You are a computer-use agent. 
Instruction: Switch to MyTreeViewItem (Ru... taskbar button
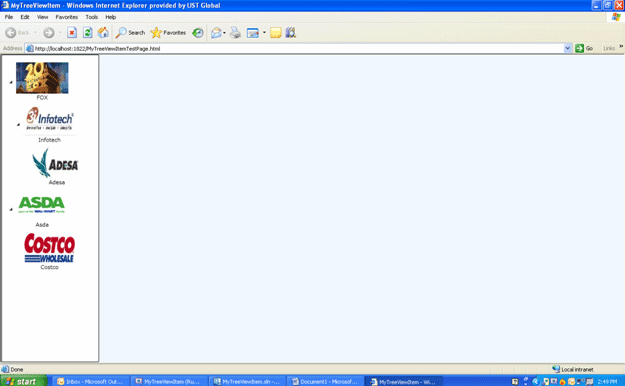pos(169,382)
